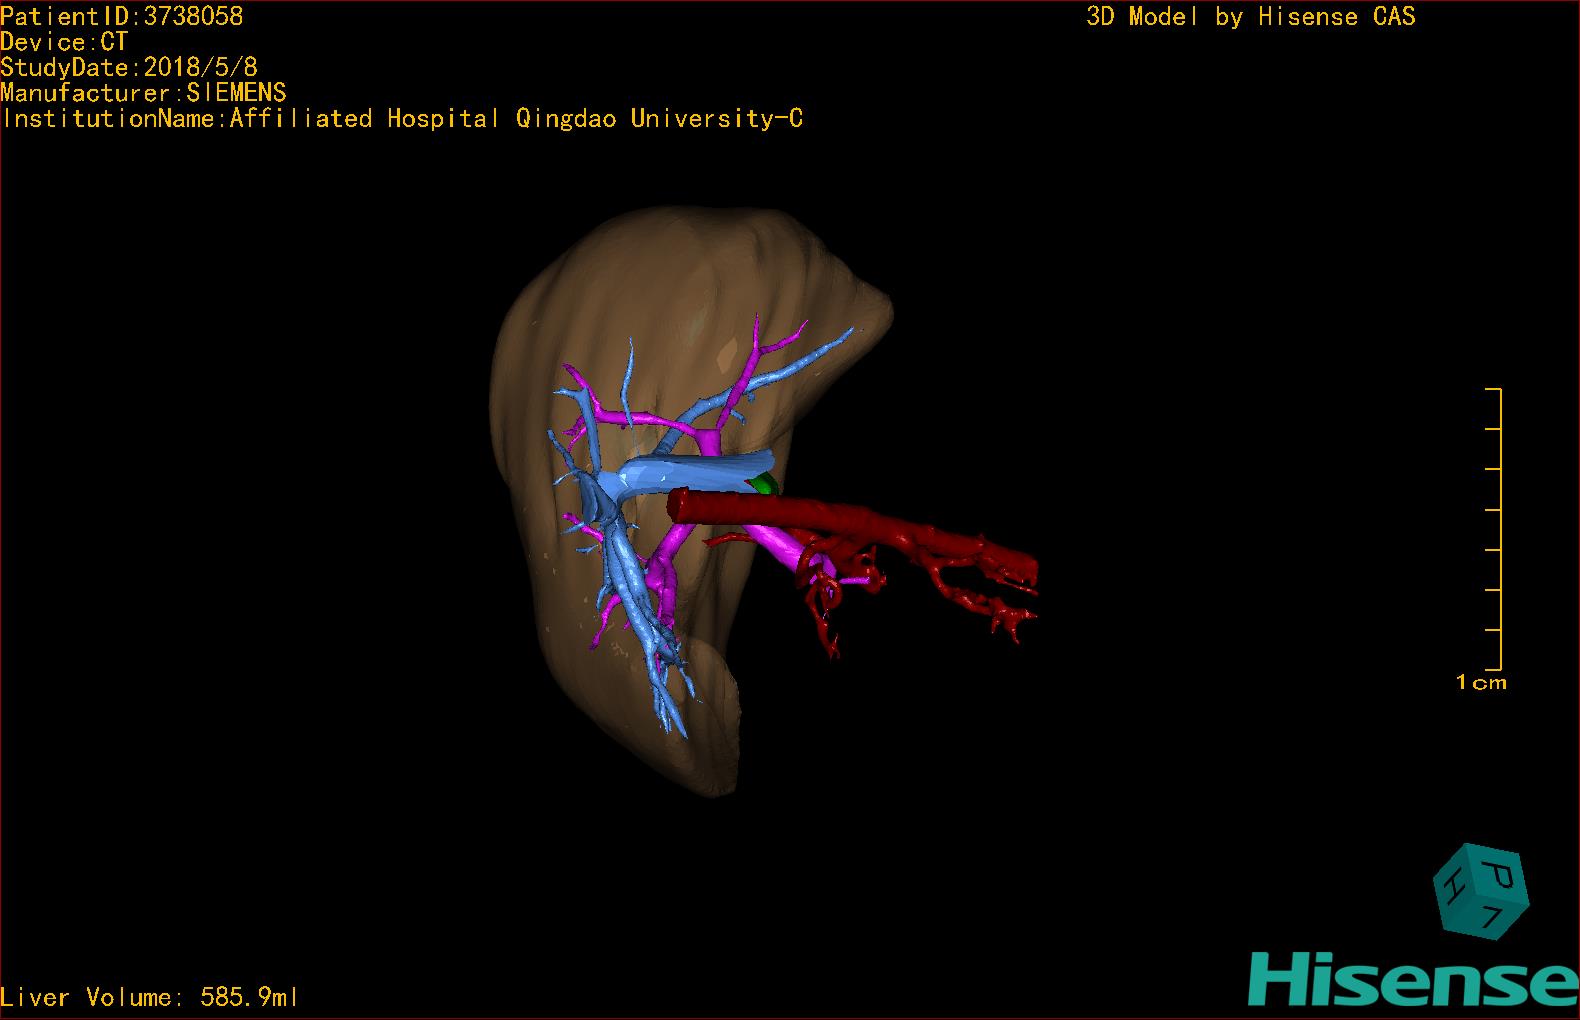The image size is (1580, 1020).
Task: Click the Device:CT label
Action: (64, 42)
